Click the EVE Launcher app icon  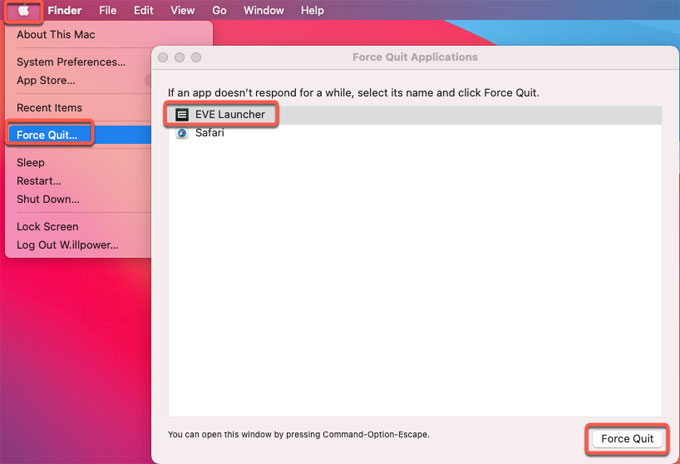click(x=182, y=114)
